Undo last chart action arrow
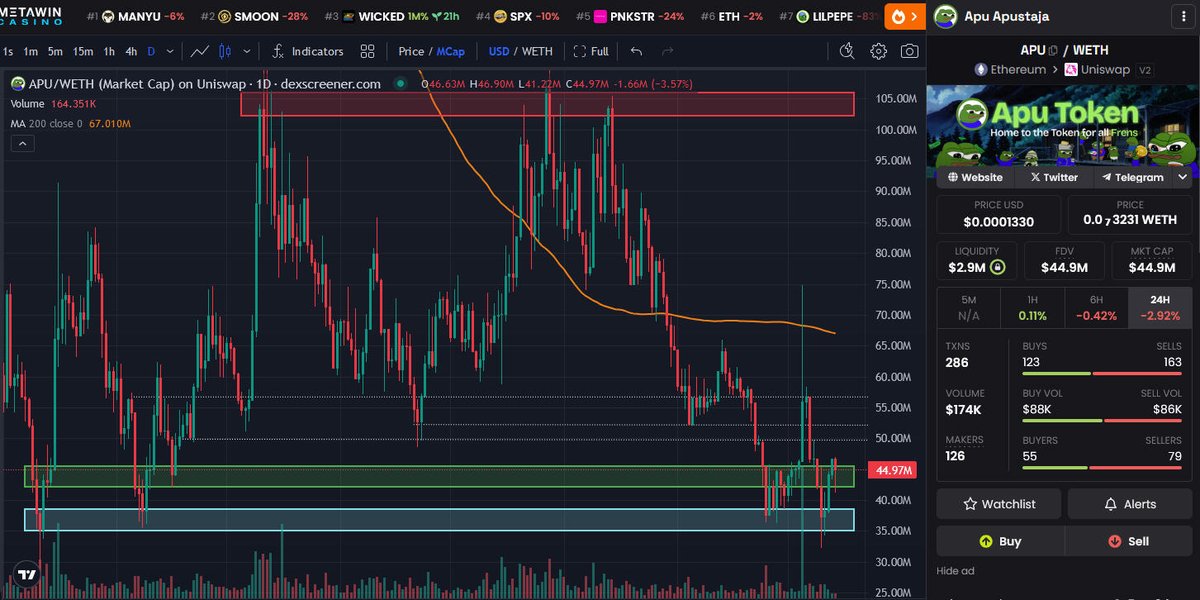Viewport: 1200px width, 600px height. pyautogui.click(x=636, y=51)
